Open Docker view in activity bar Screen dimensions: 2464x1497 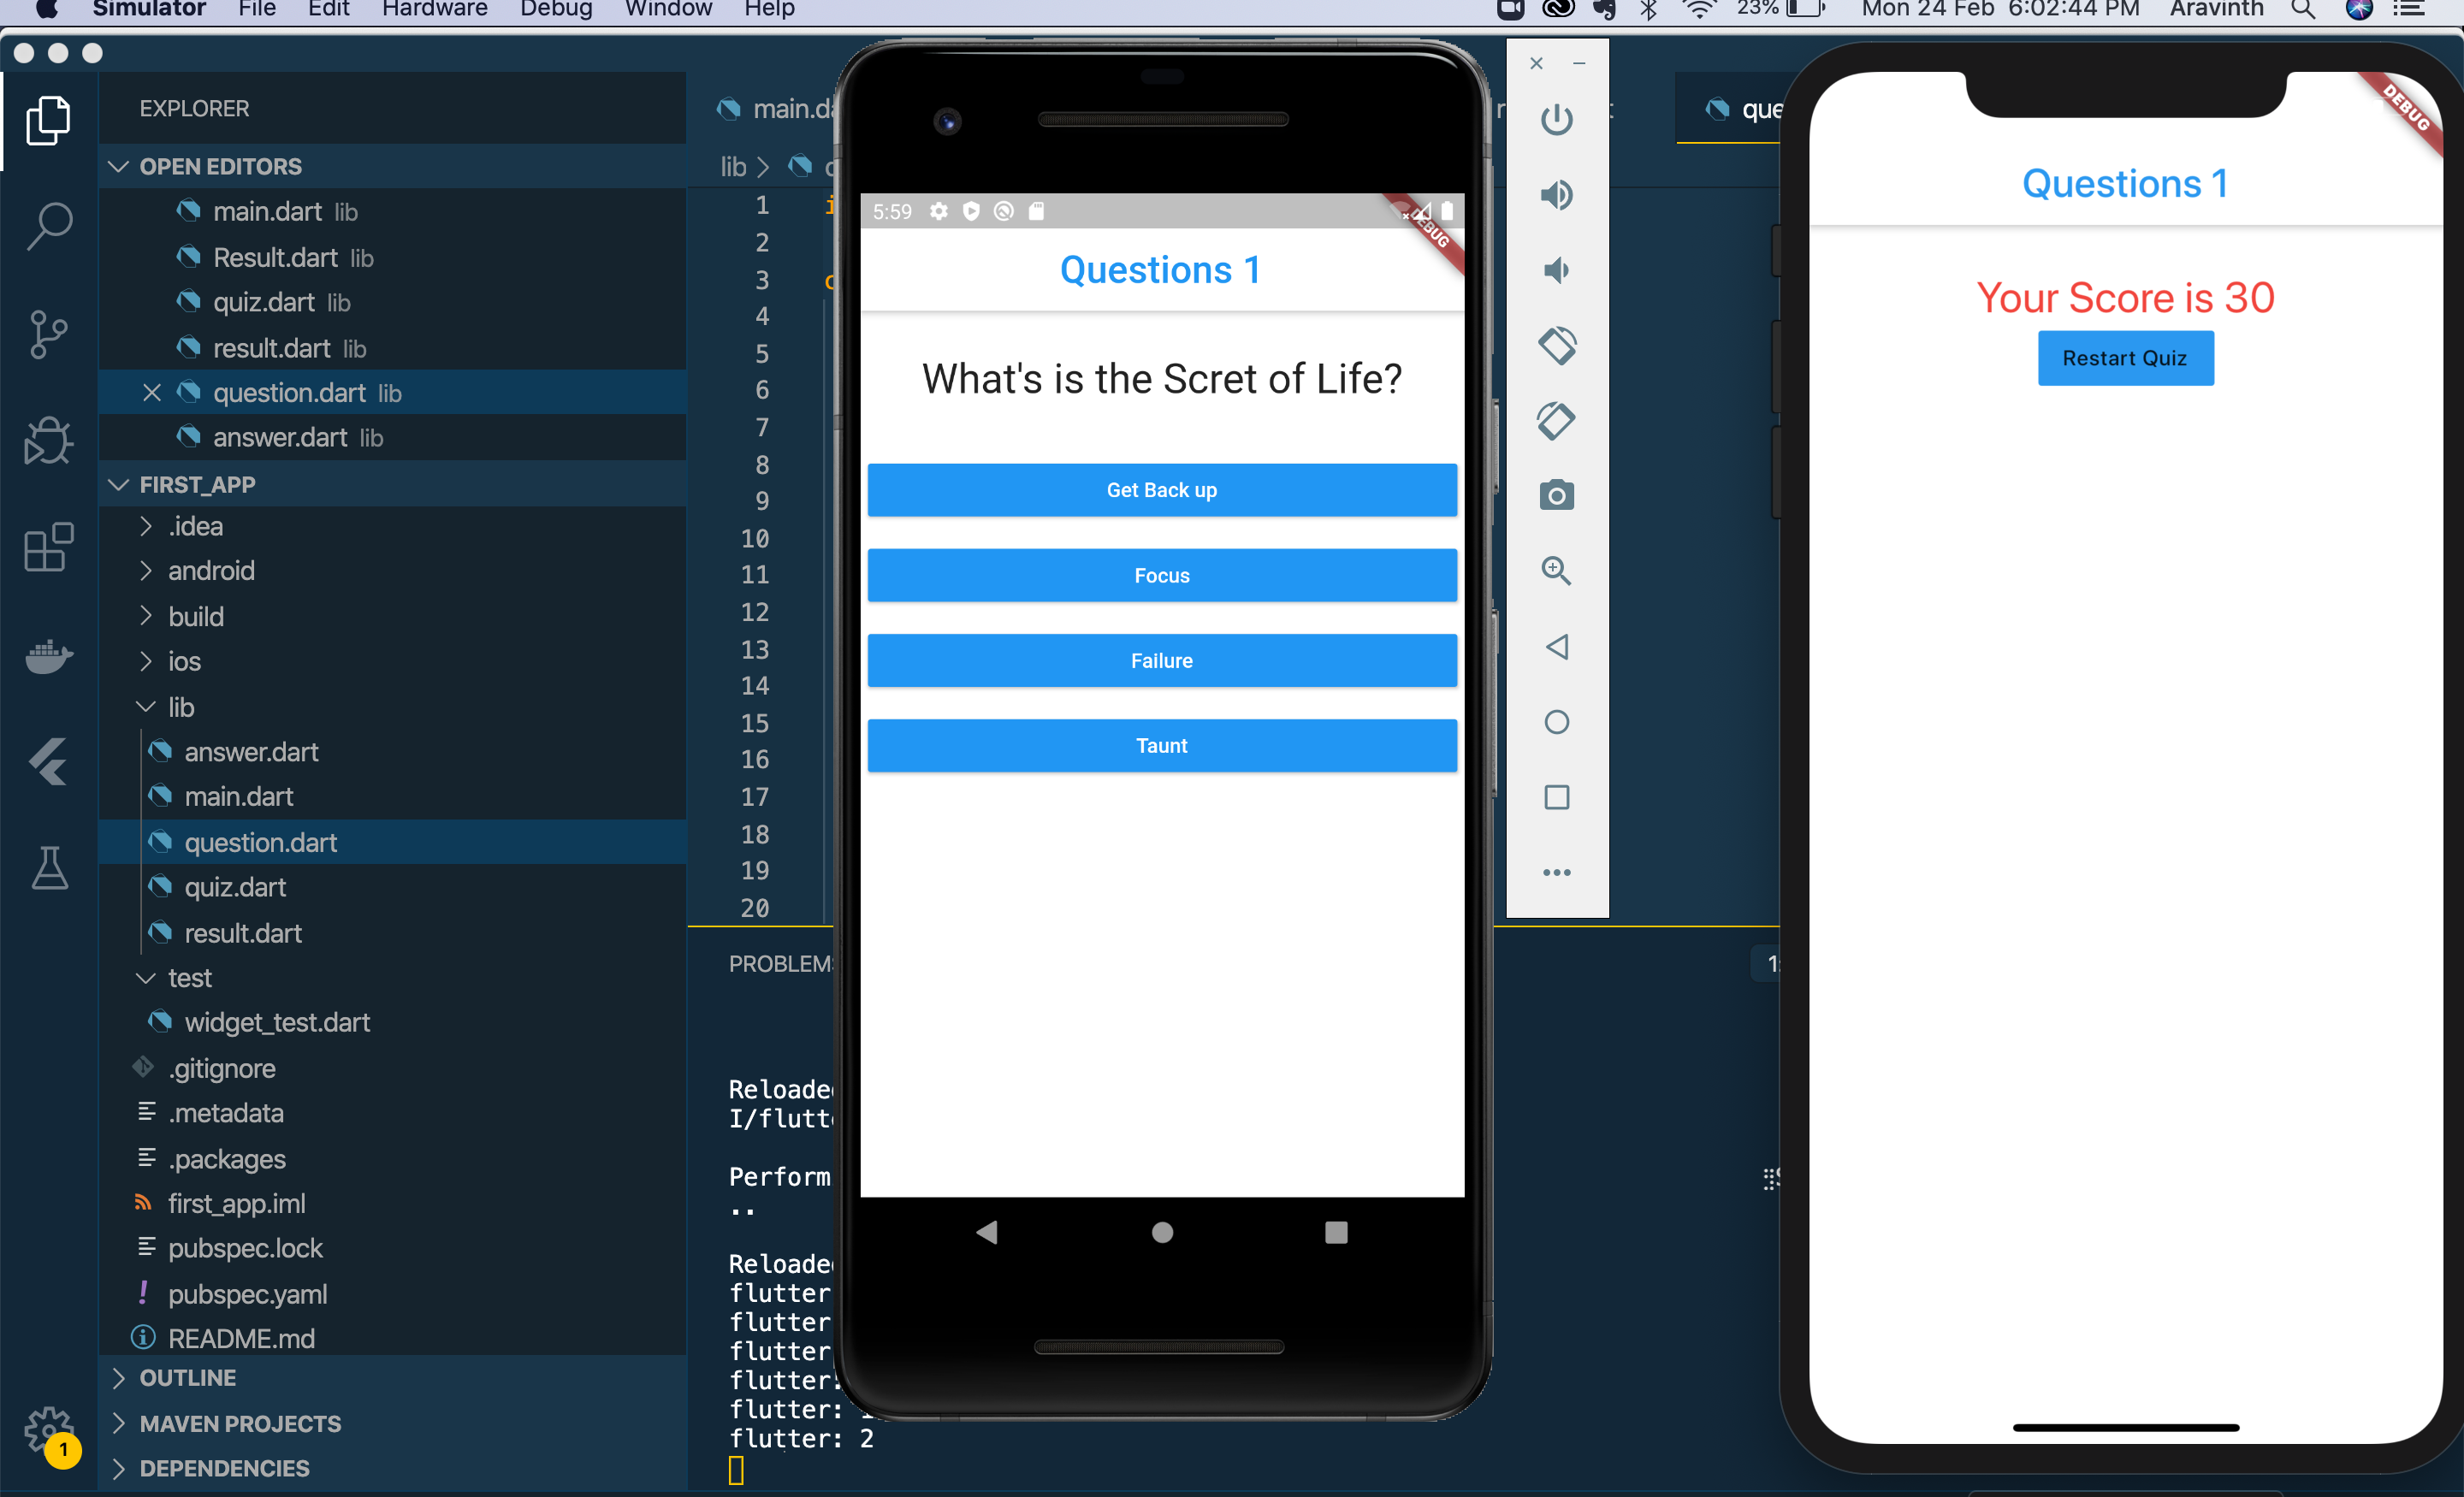pyautogui.click(x=48, y=657)
